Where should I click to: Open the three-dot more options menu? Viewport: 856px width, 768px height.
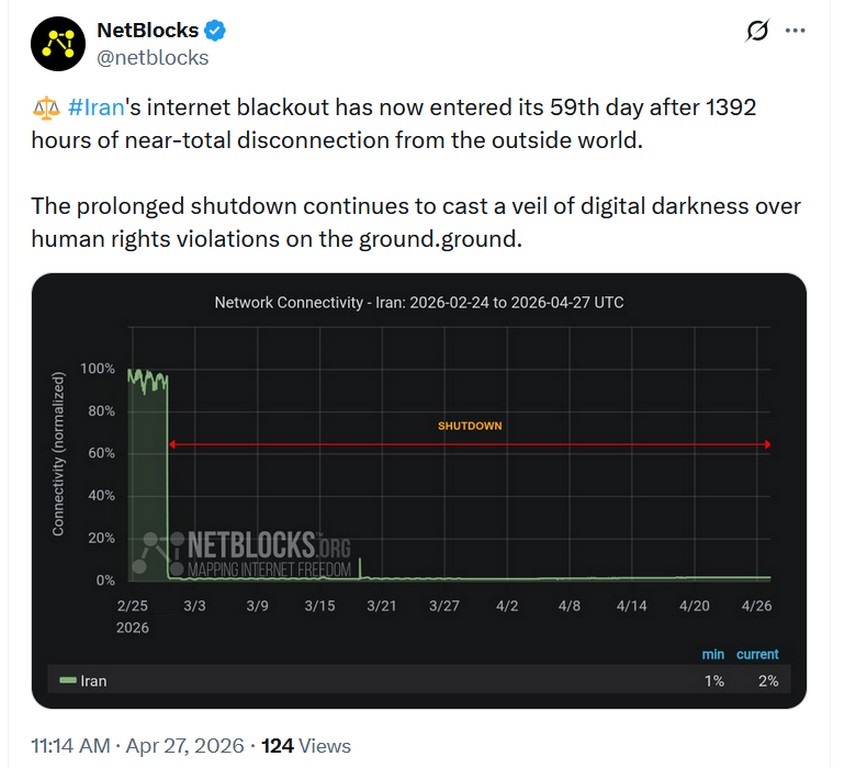(x=795, y=31)
